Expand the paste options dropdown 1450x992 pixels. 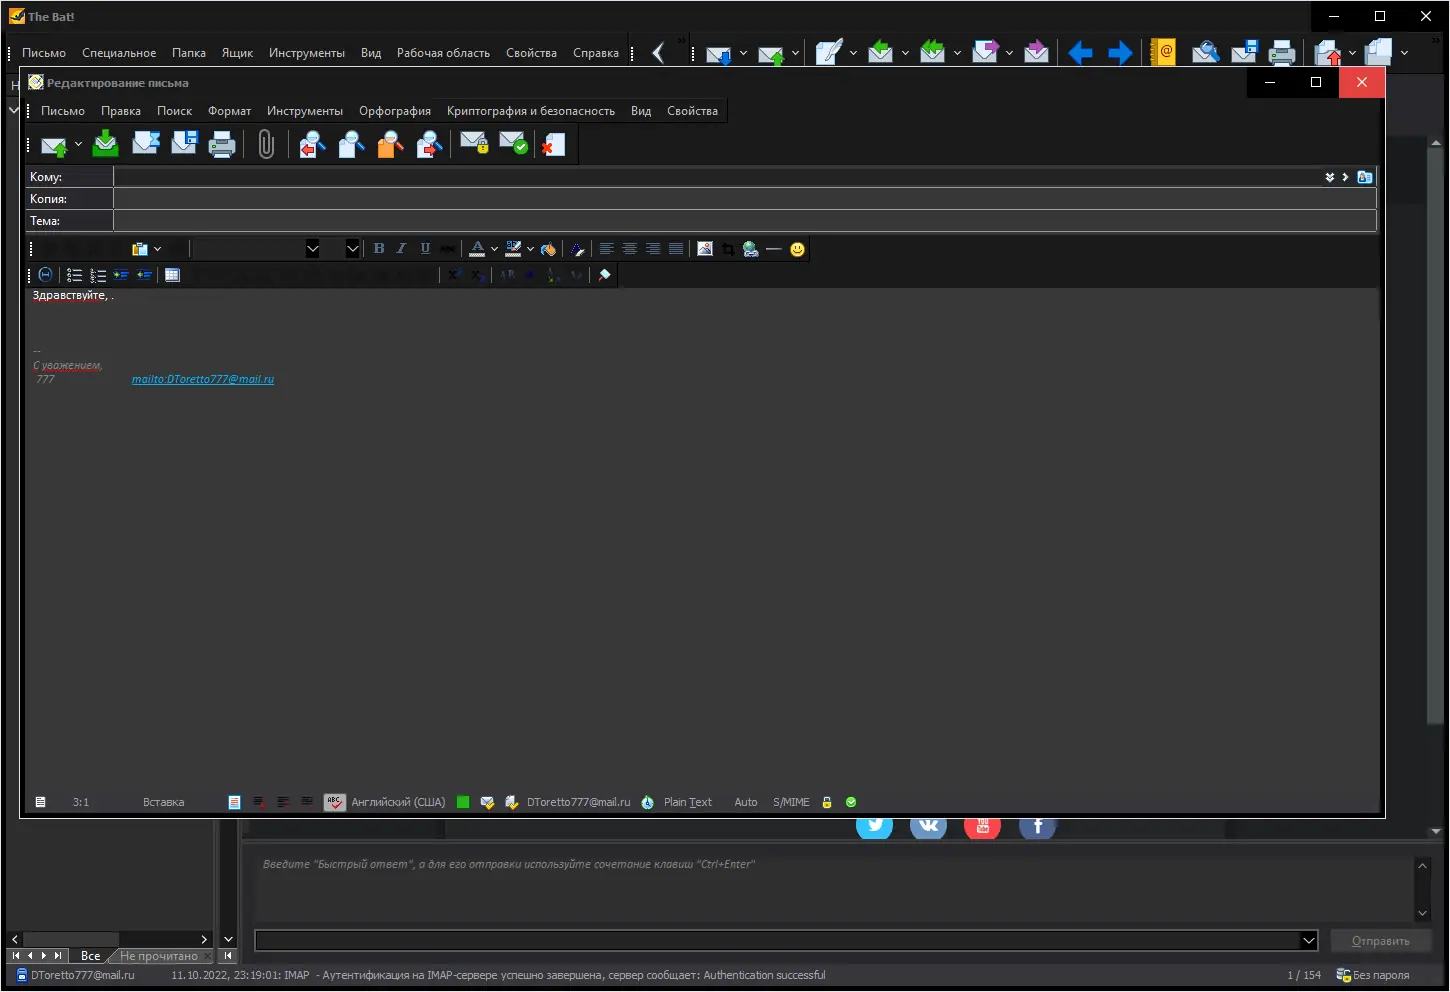tap(157, 249)
